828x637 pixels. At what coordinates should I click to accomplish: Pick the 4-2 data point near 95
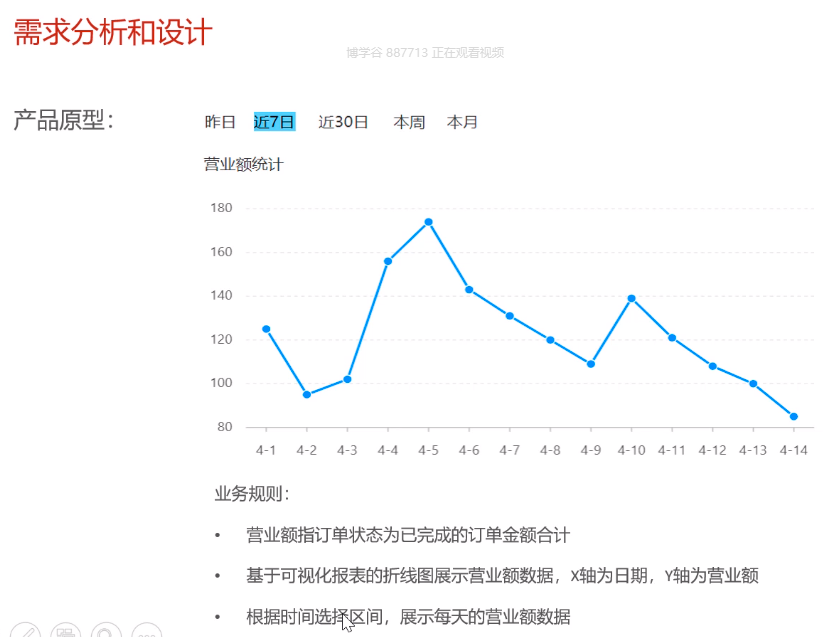coord(307,395)
